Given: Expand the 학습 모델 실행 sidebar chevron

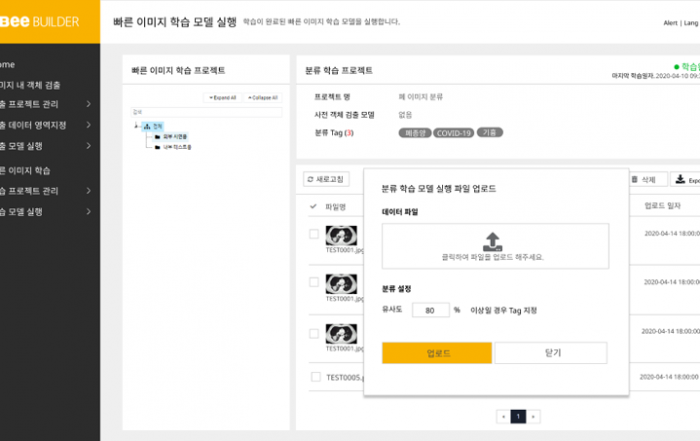Looking at the screenshot, I should [88, 212].
